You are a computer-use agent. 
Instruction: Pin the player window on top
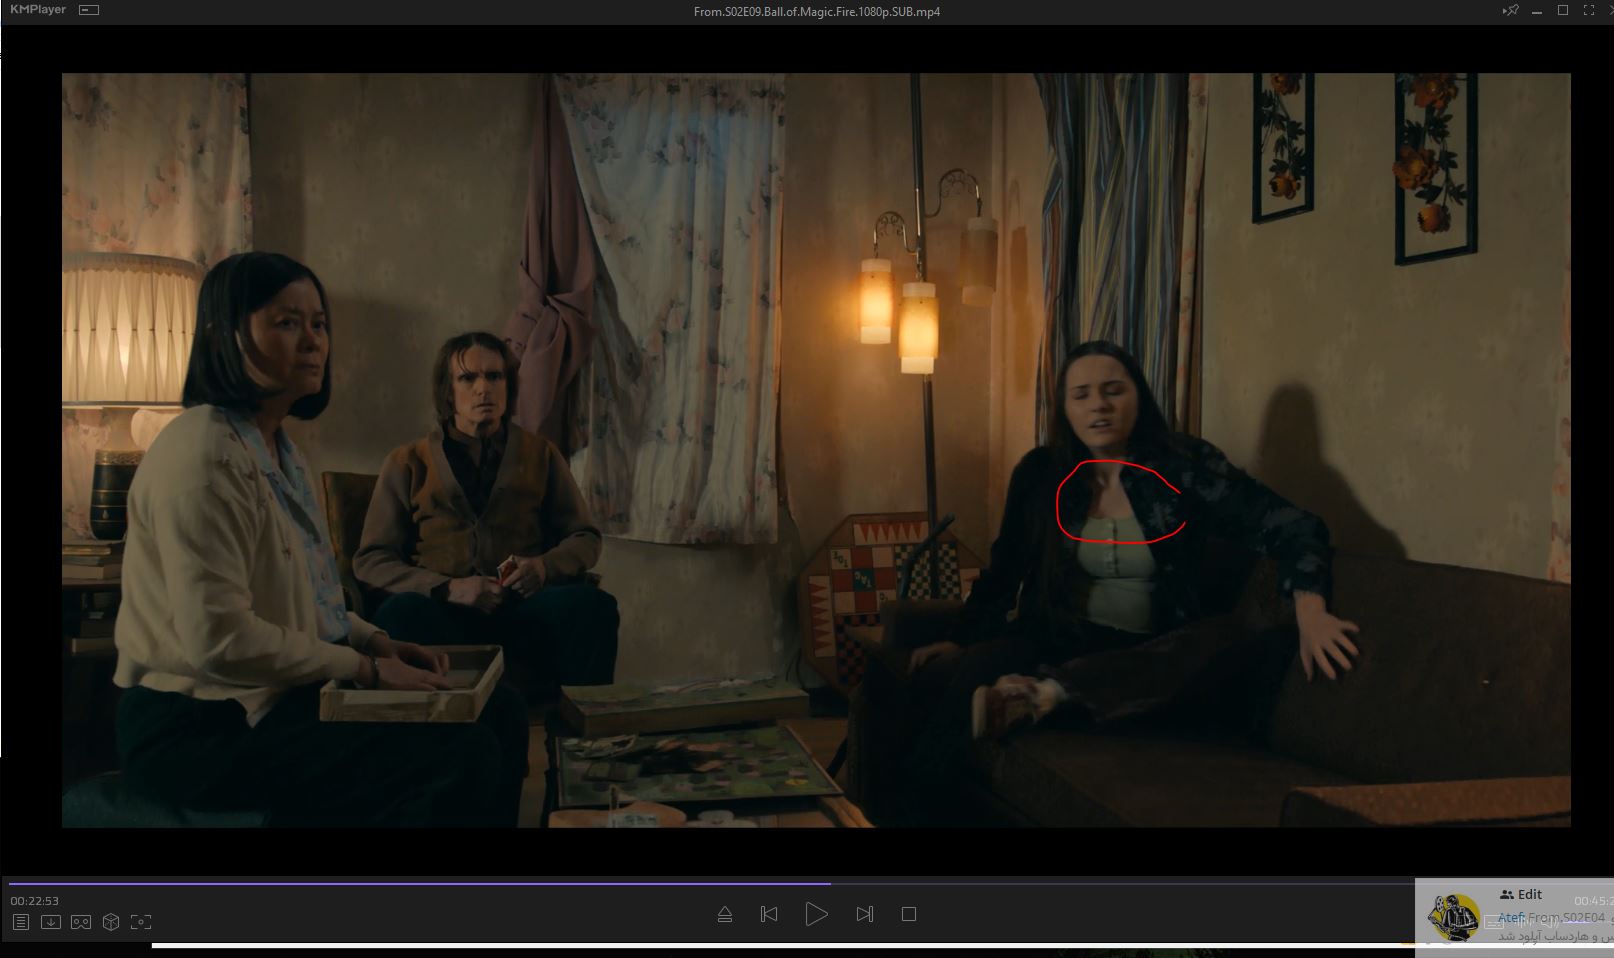(x=1510, y=11)
